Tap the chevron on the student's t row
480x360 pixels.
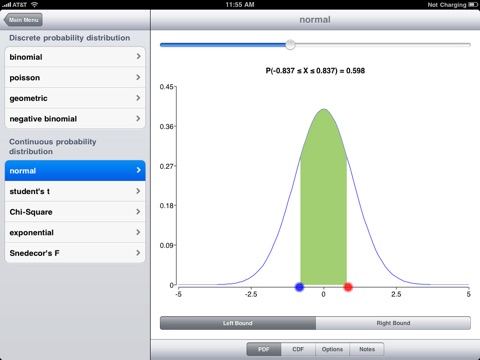pyautogui.click(x=138, y=191)
